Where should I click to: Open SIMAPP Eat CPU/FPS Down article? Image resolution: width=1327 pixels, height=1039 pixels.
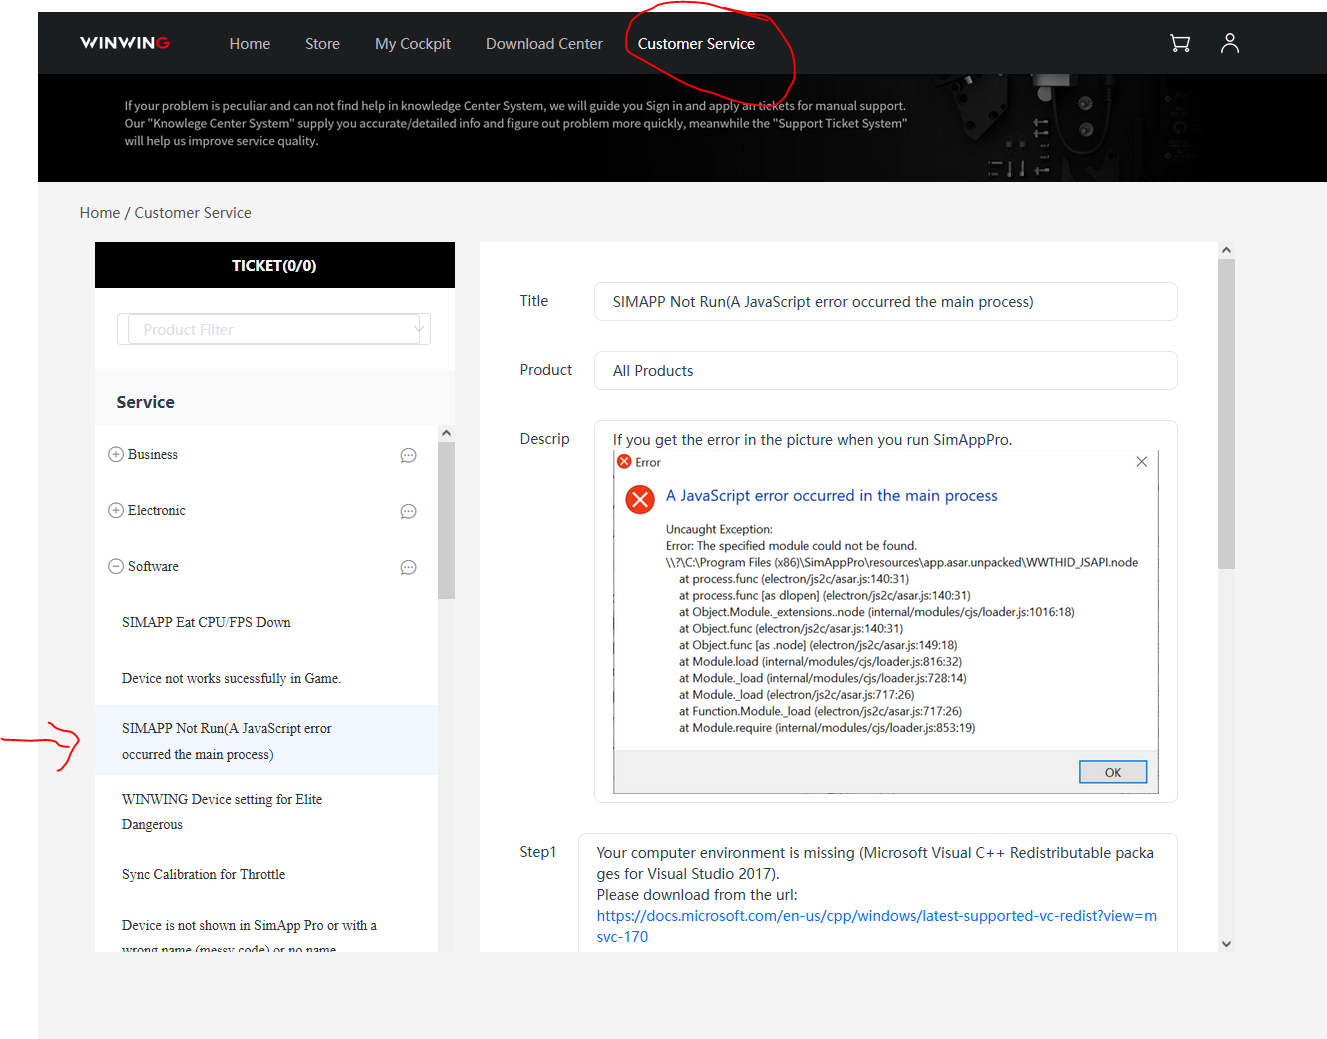(206, 622)
